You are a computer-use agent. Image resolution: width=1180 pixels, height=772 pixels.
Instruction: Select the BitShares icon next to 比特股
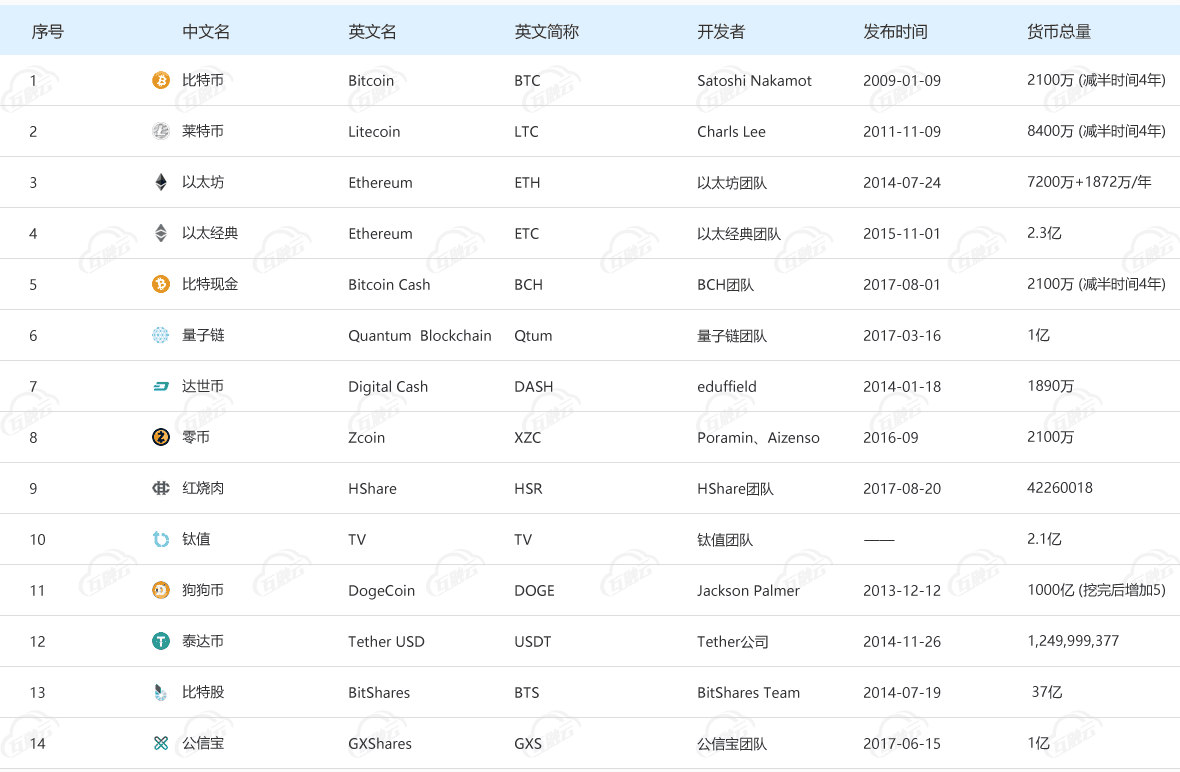tap(161, 692)
